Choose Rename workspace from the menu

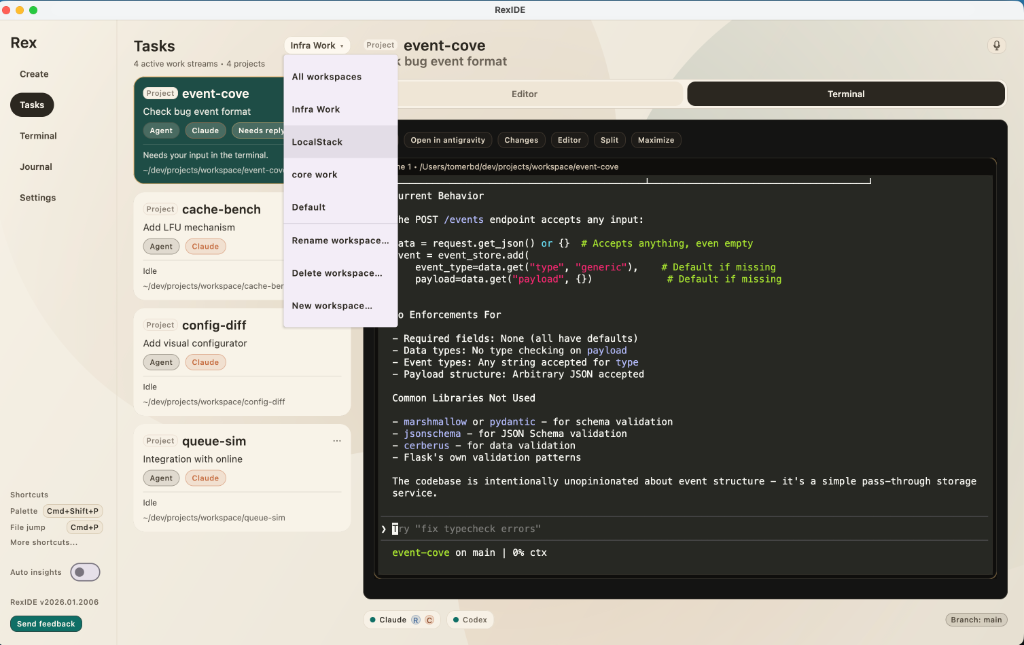tap(341, 240)
